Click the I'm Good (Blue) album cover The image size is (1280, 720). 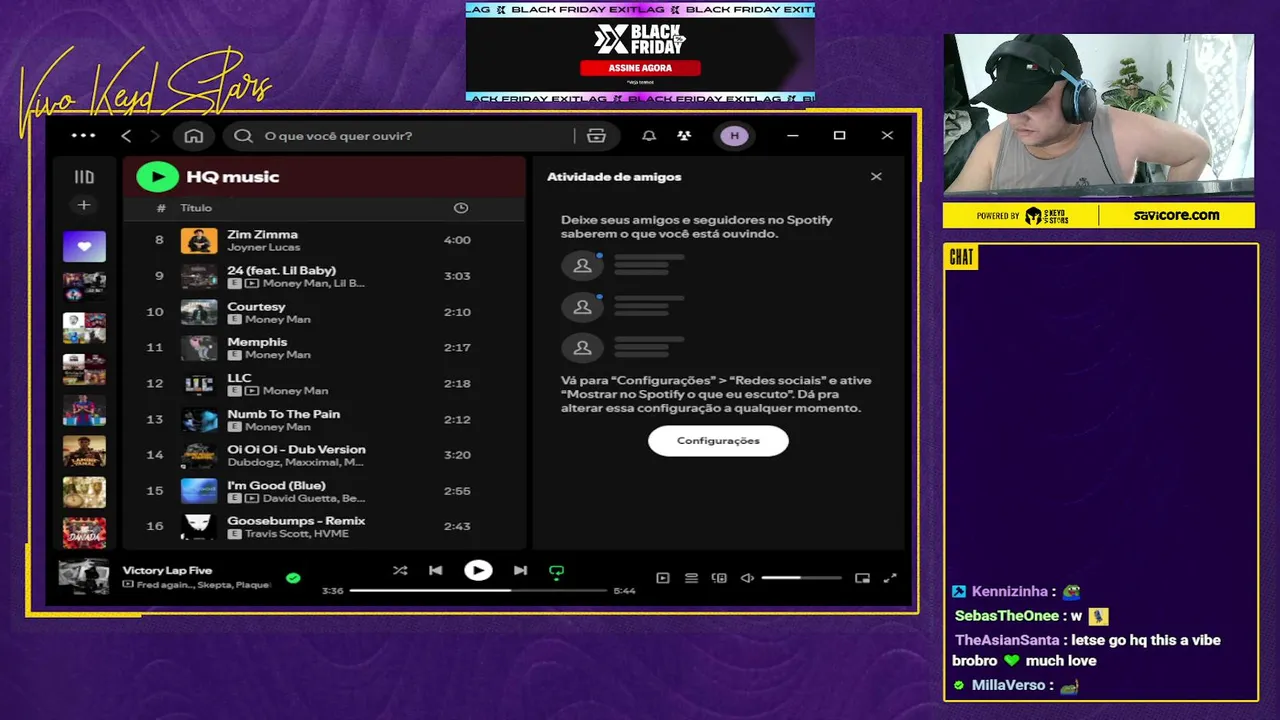point(199,491)
